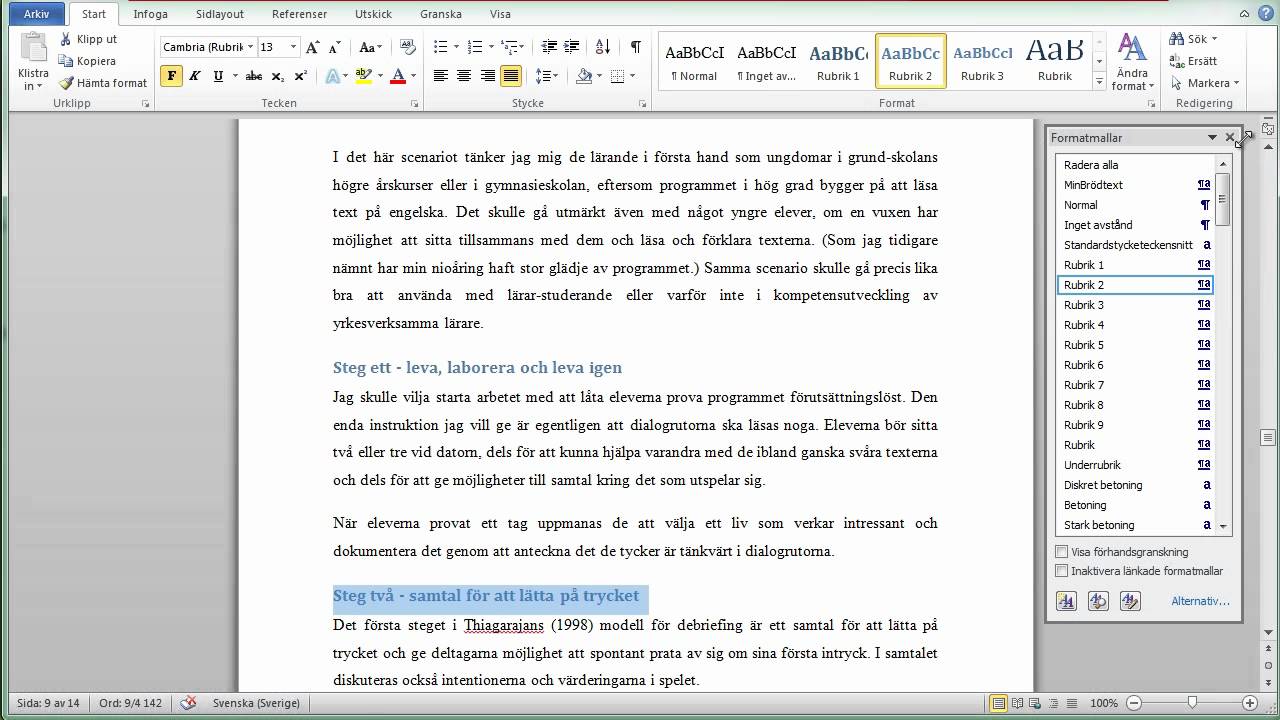This screenshot has width=1280, height=720.
Task: Apply strikethrough formatting
Action: click(x=254, y=76)
